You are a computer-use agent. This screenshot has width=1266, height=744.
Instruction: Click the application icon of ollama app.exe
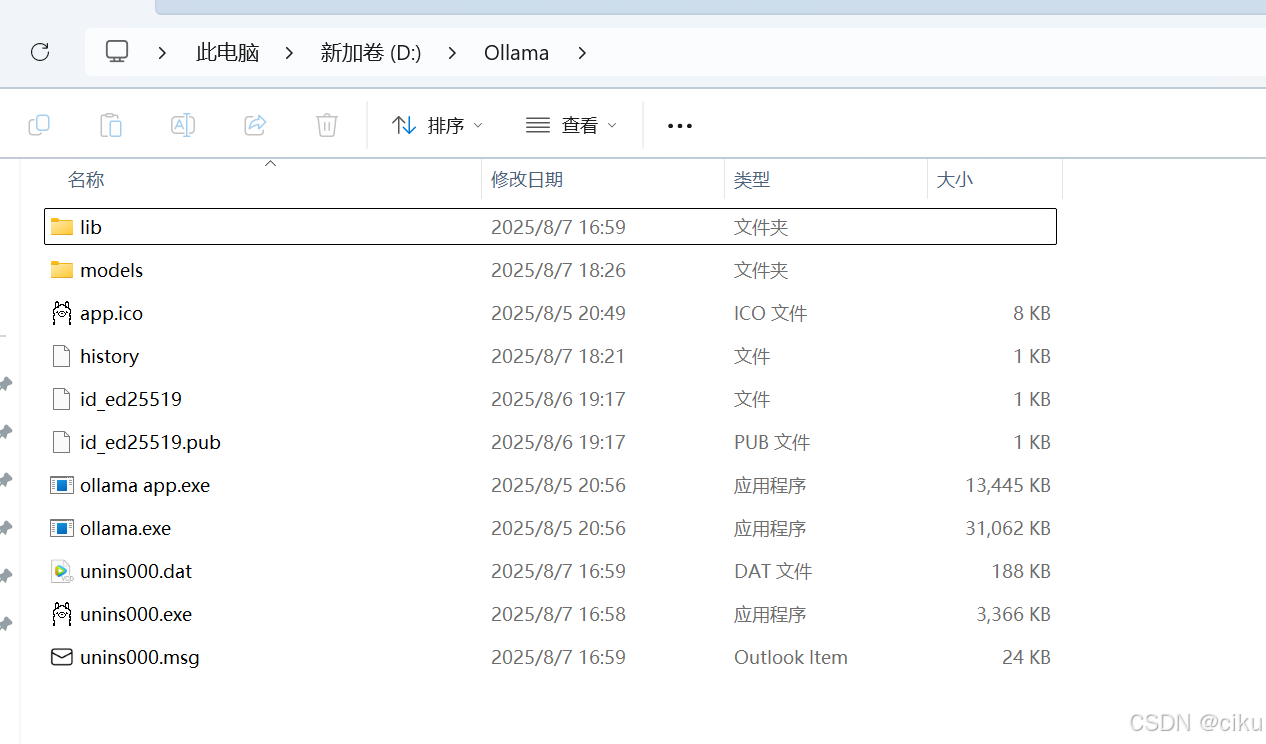pyautogui.click(x=62, y=485)
